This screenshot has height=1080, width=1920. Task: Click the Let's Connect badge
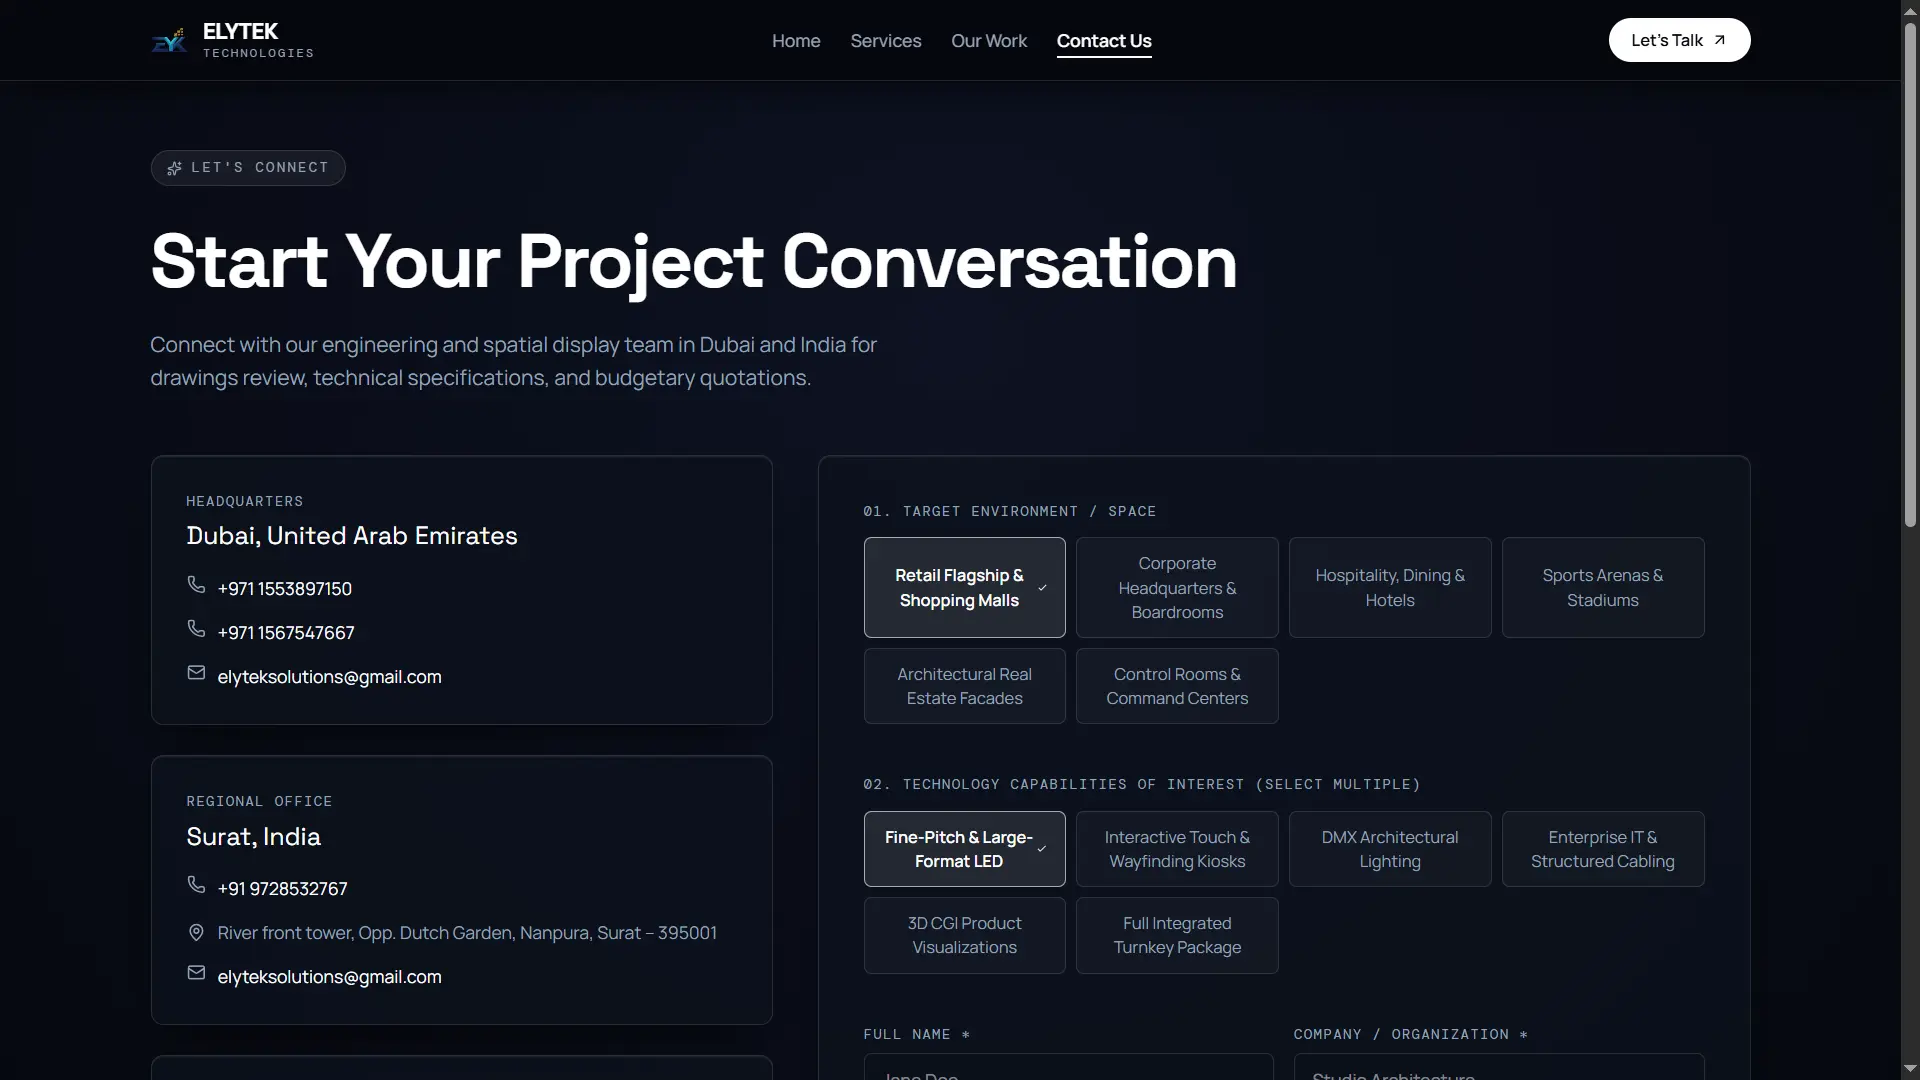(x=248, y=168)
